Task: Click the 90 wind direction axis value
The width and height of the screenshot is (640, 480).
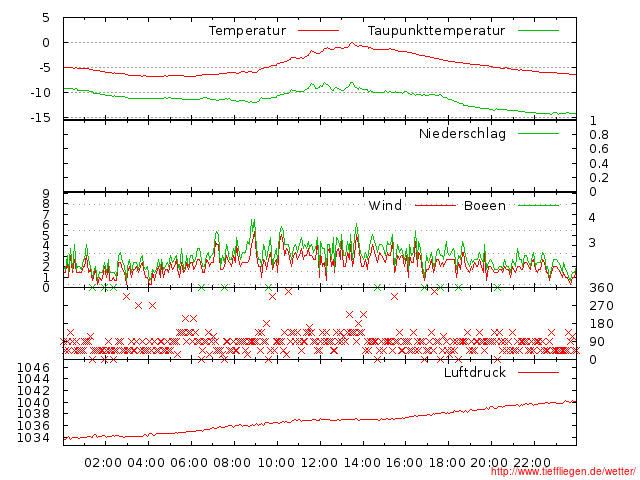Action: tap(597, 342)
